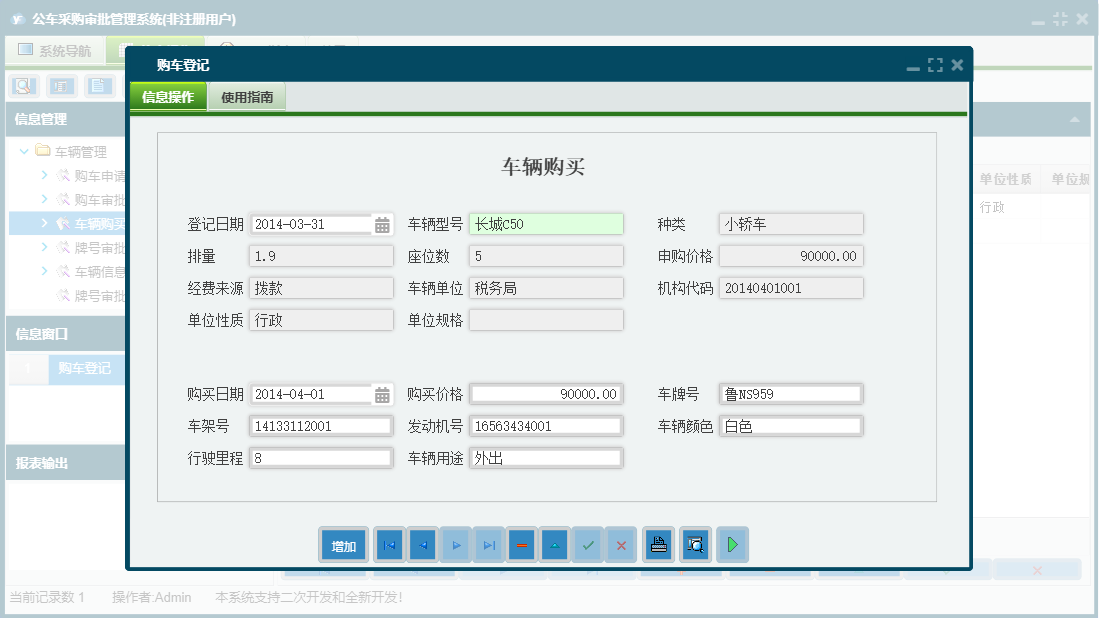Viewport: 1099px width, 618px height.
Task: Click the 增加 (Add) button
Action: (344, 546)
